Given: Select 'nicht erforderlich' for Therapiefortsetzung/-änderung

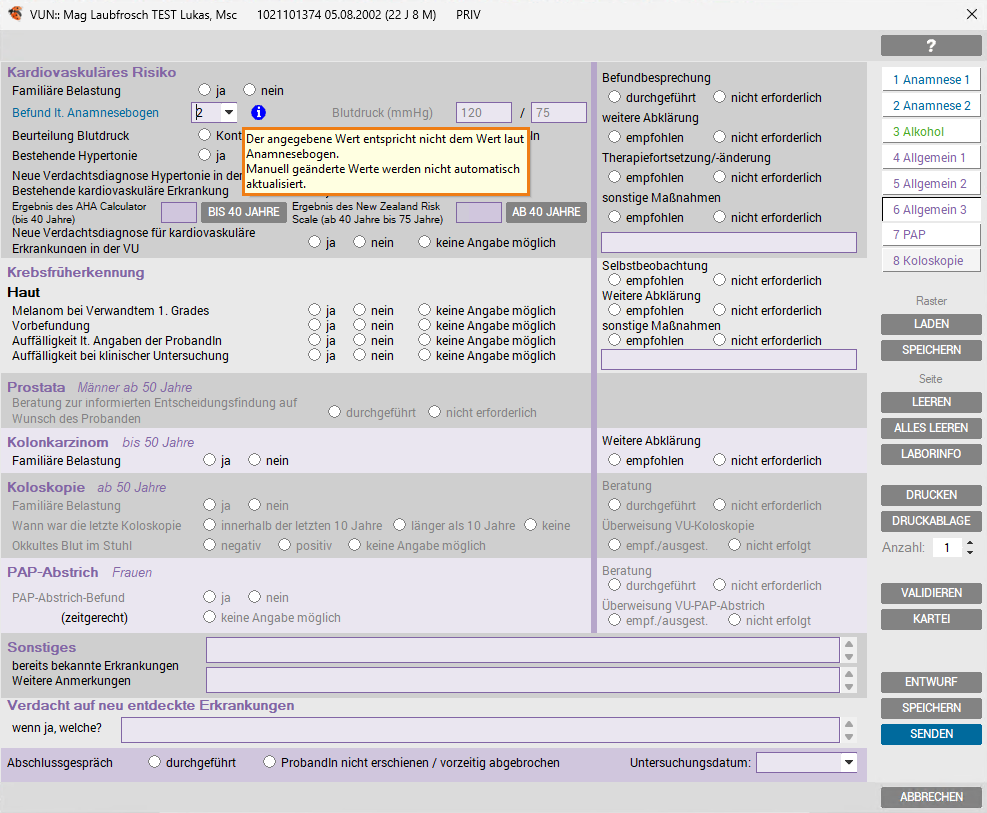Looking at the screenshot, I should (719, 177).
